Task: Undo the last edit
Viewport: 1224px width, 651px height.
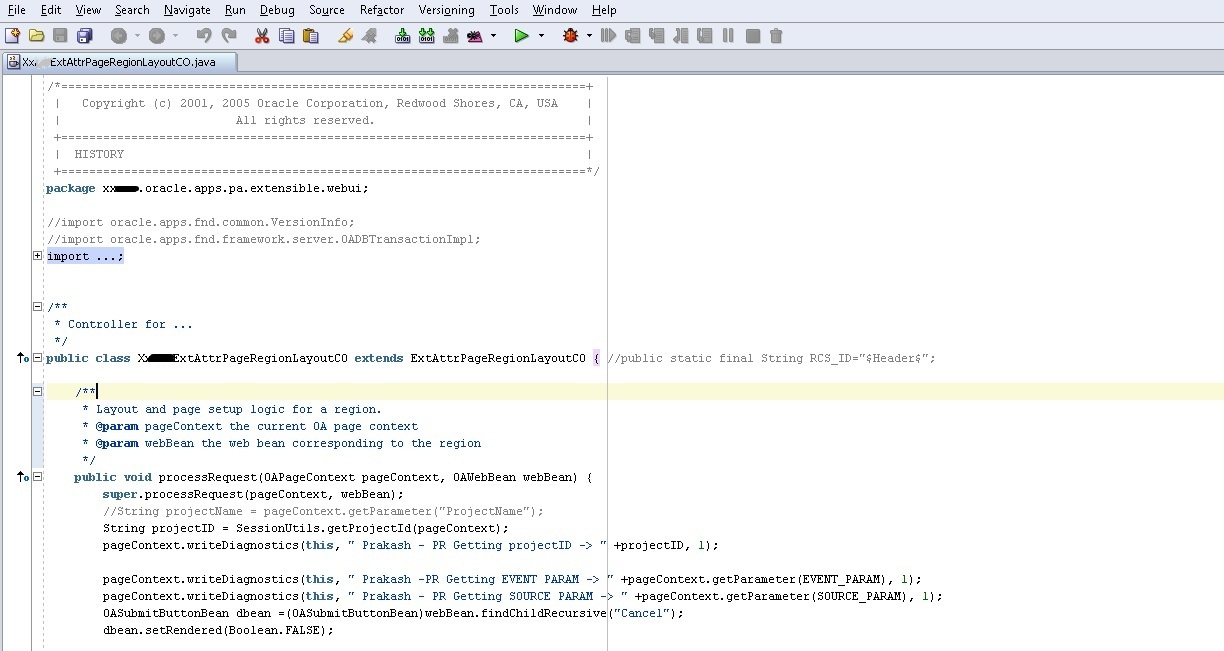Action: [x=204, y=36]
